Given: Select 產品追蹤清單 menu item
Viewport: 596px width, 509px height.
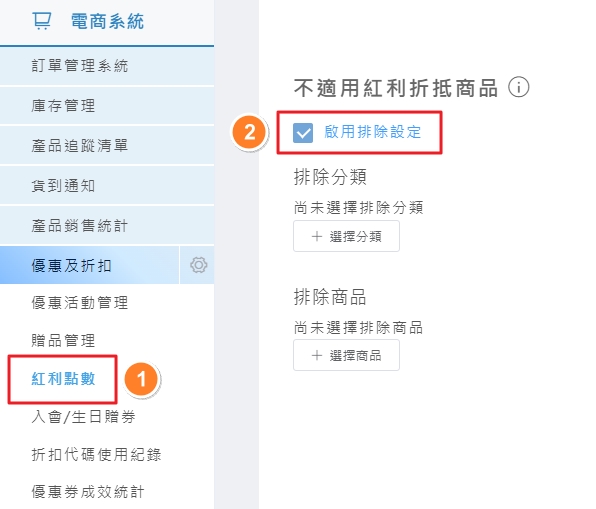Looking at the screenshot, I should (x=107, y=146).
